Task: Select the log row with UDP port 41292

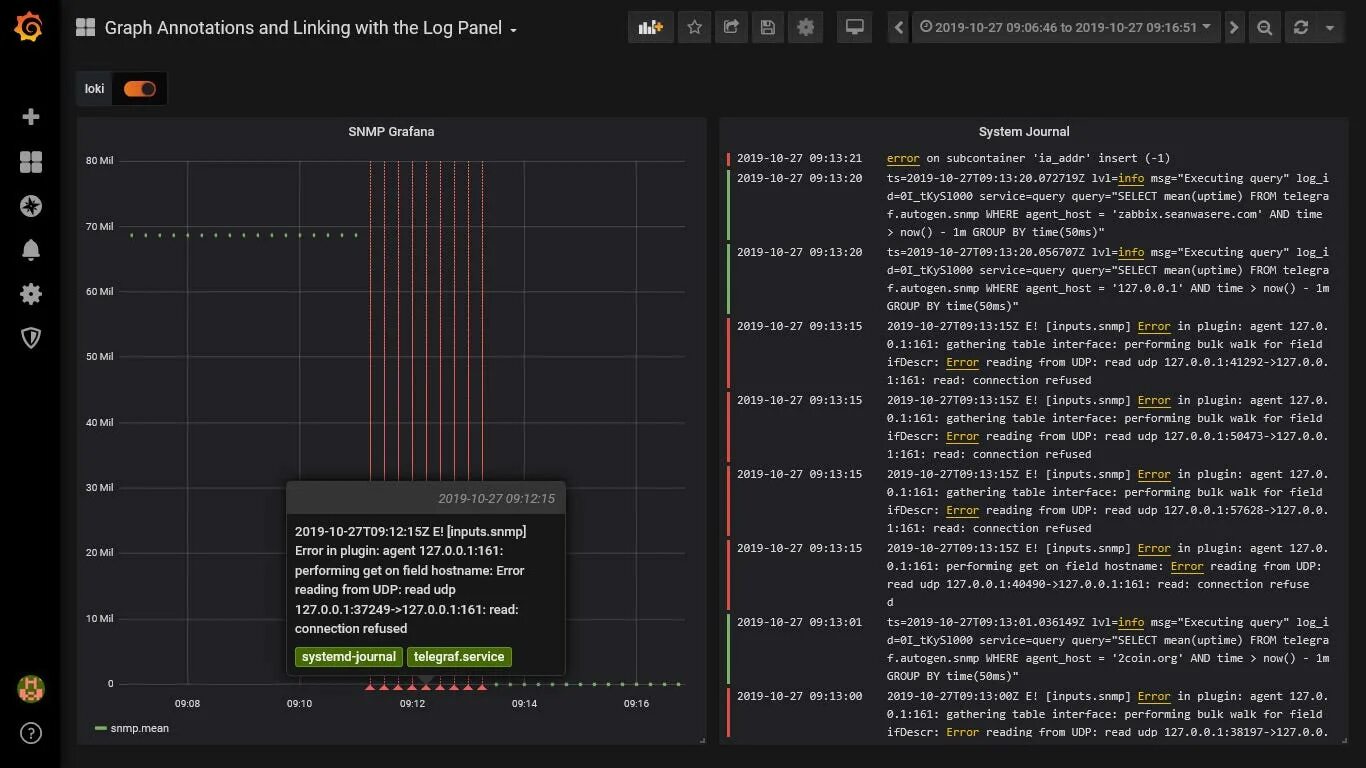Action: tap(1029, 353)
